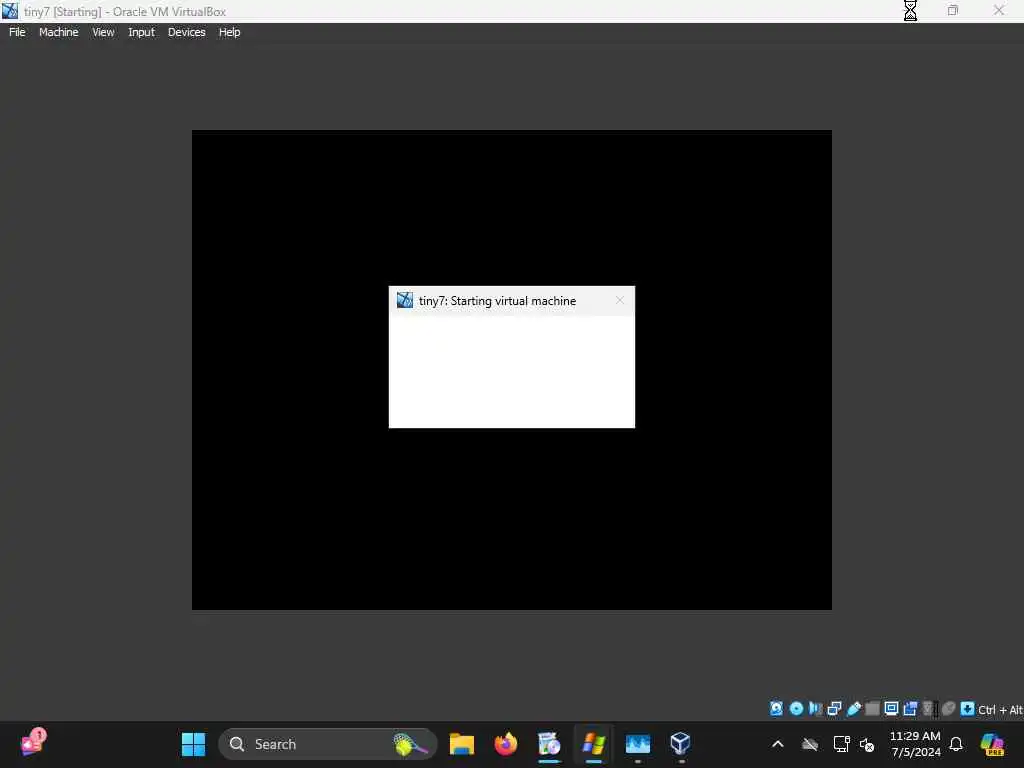Close the tiny7 VirtualBox window
1024x768 pixels.
pos(999,10)
